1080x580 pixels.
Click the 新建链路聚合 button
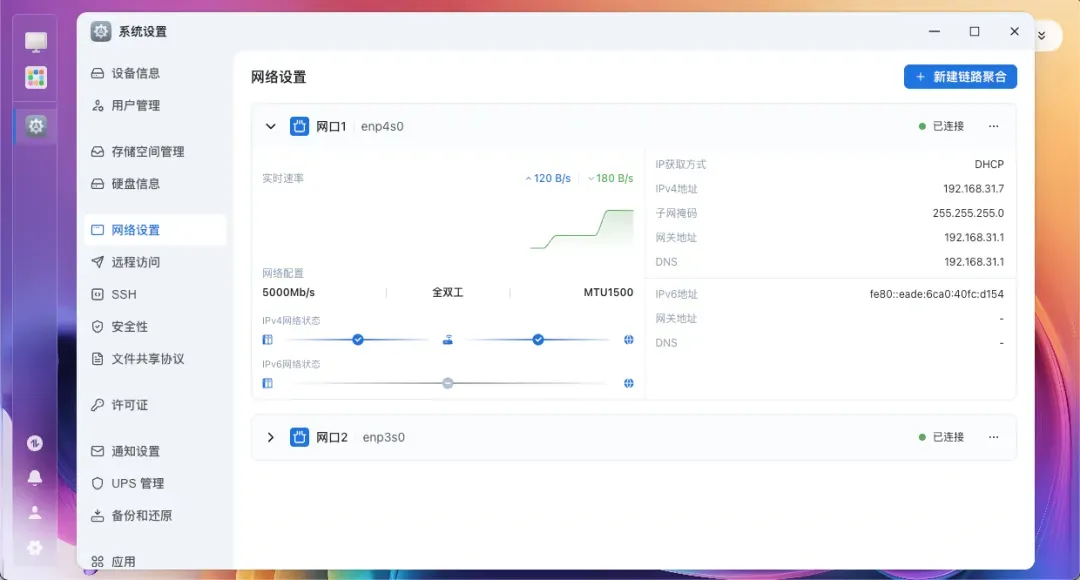960,77
